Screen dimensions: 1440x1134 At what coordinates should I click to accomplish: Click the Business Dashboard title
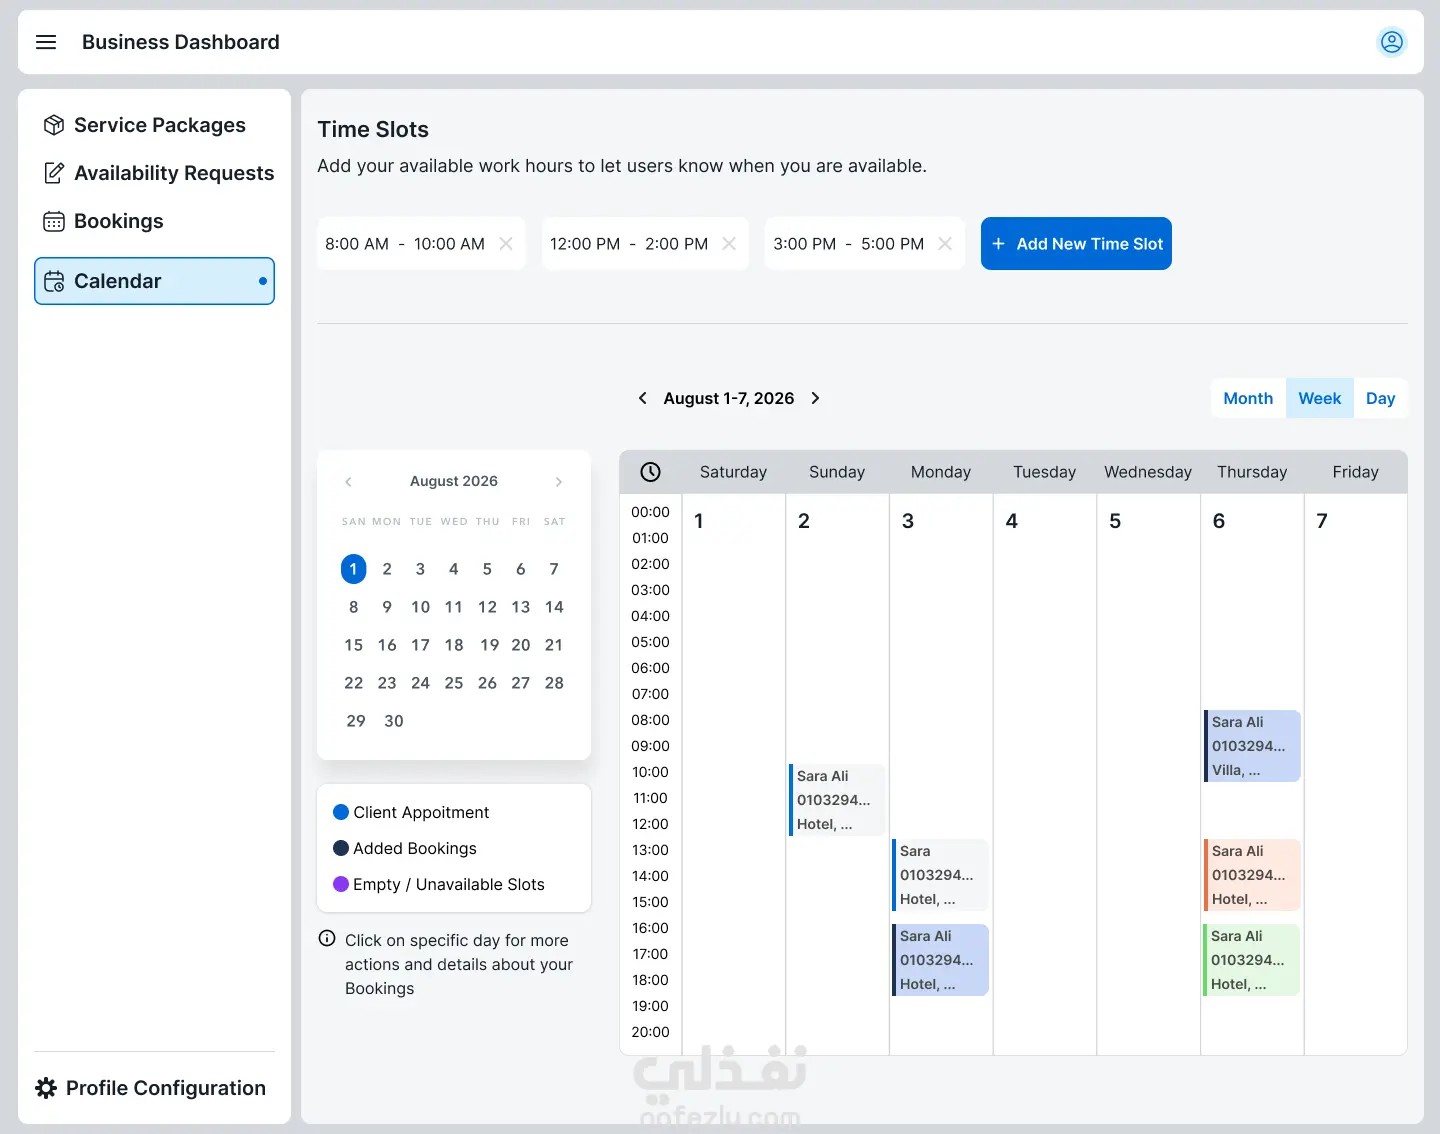tap(181, 42)
